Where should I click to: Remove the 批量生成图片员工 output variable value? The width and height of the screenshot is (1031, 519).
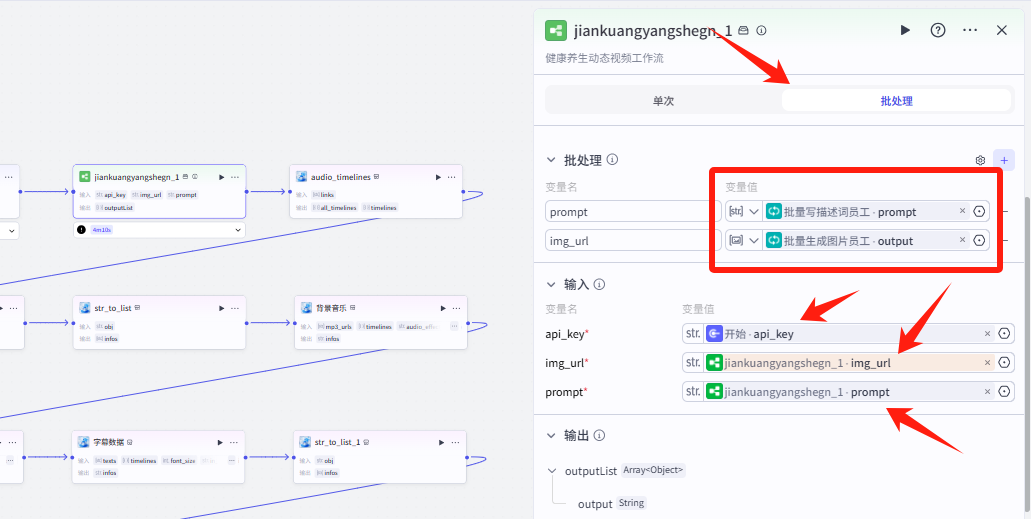tap(962, 241)
